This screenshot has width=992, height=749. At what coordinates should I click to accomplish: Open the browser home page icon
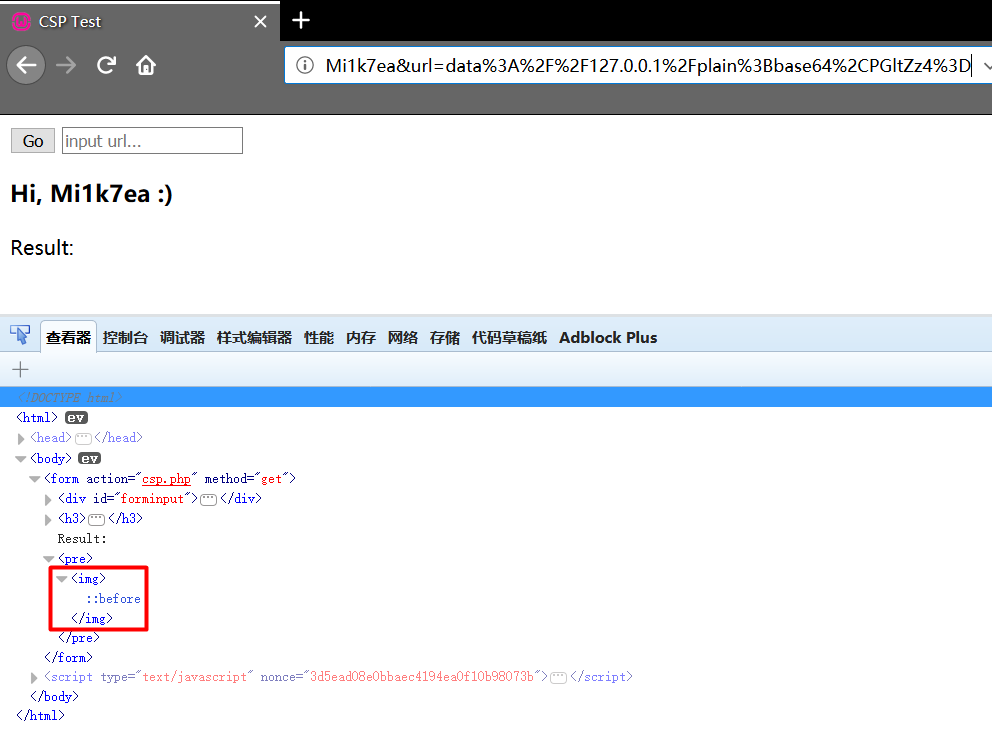[x=146, y=65]
